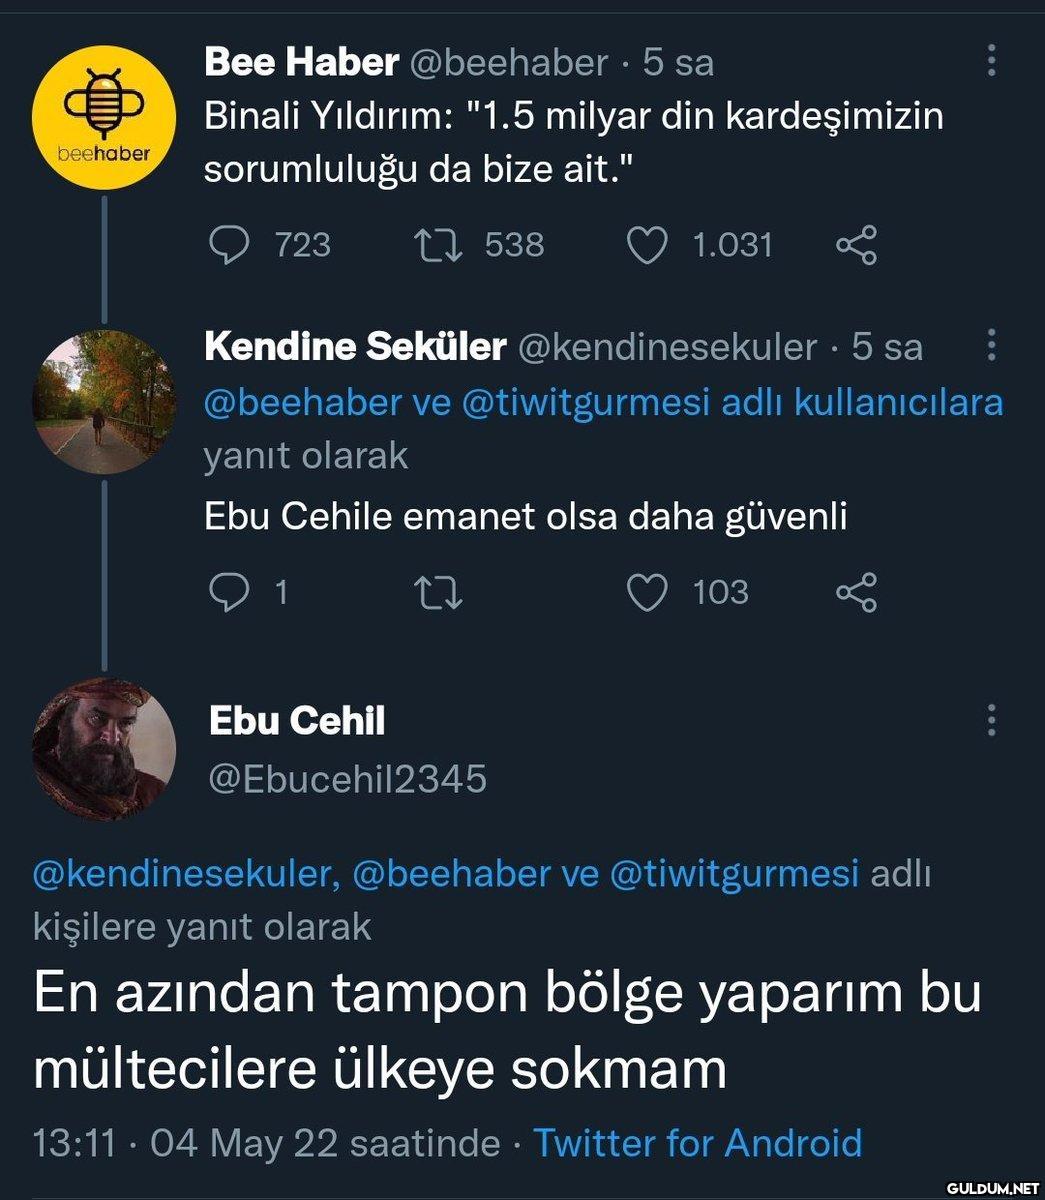Click the Kendine Seküler display name
Viewport: 1045px width, 1200px height.
(x=355, y=346)
